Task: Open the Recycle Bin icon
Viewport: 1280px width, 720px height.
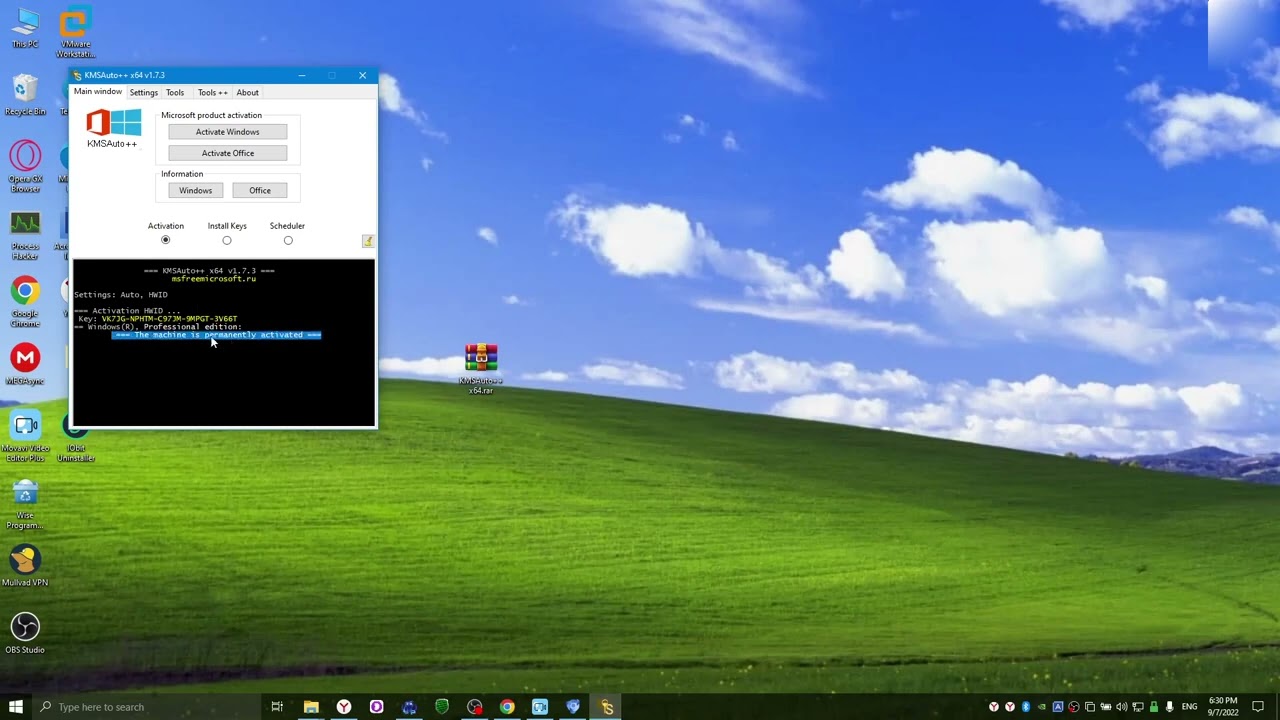Action: [25, 95]
